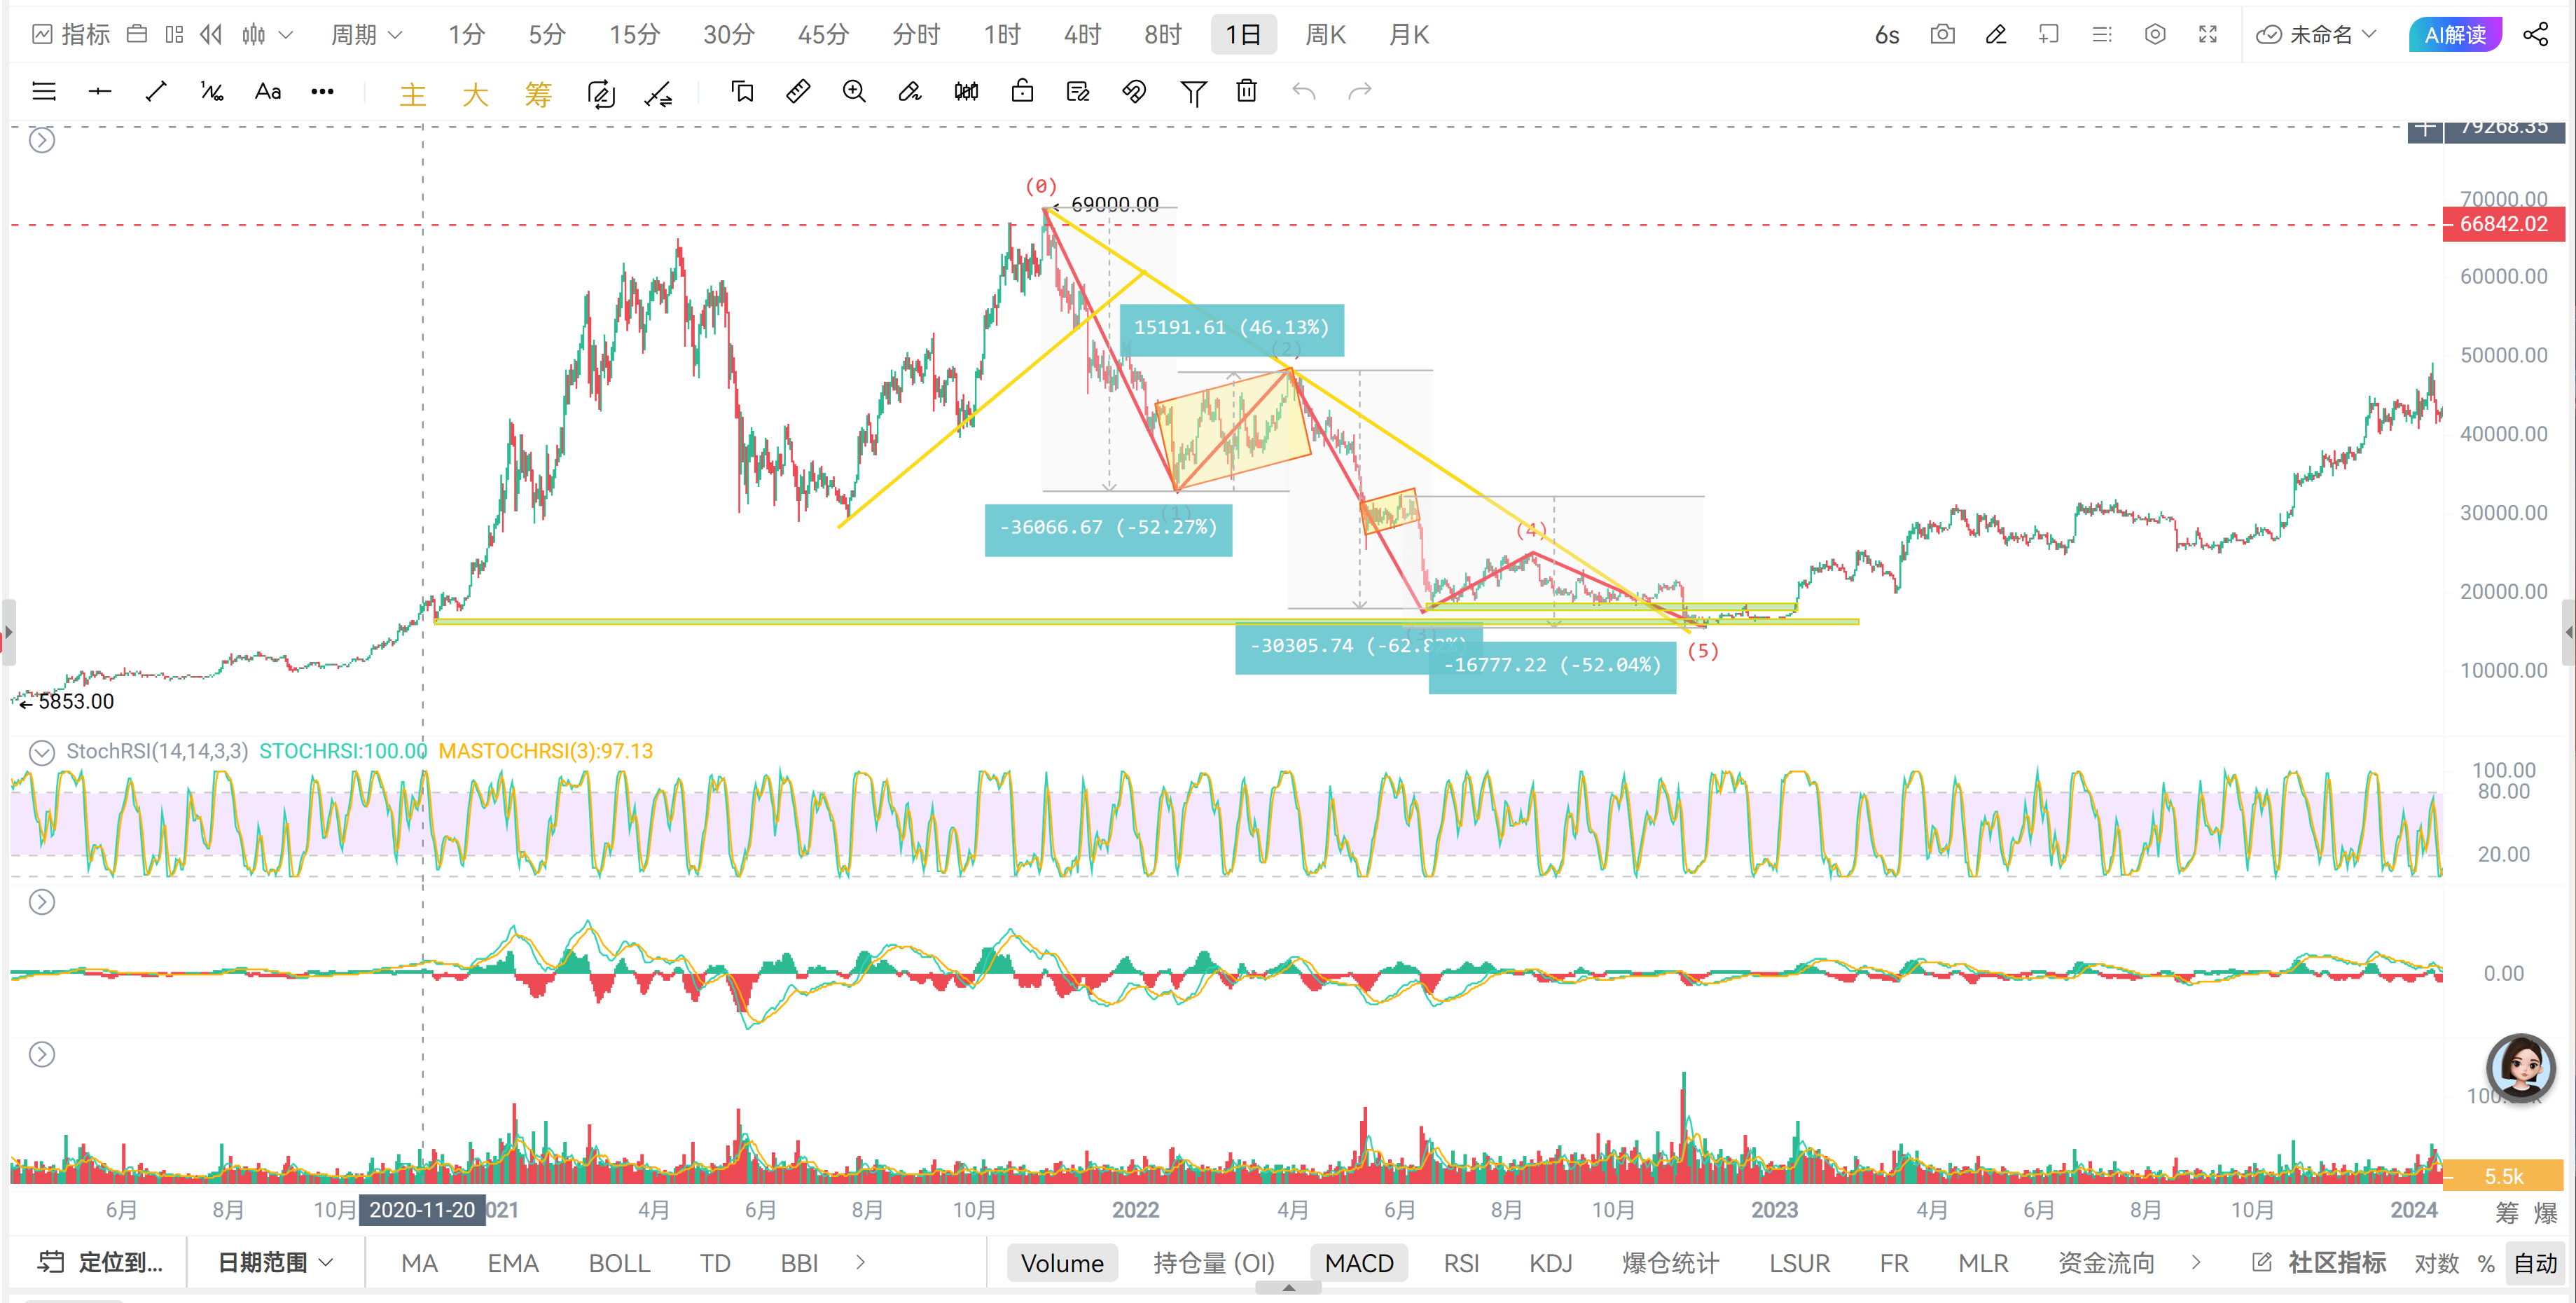
Task: Click the zoom-in magnifier tool
Action: (853, 92)
